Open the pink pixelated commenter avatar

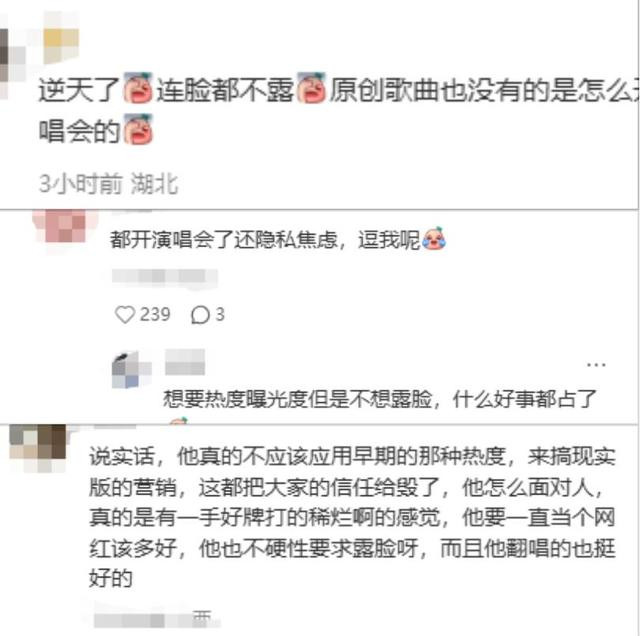pos(65,227)
